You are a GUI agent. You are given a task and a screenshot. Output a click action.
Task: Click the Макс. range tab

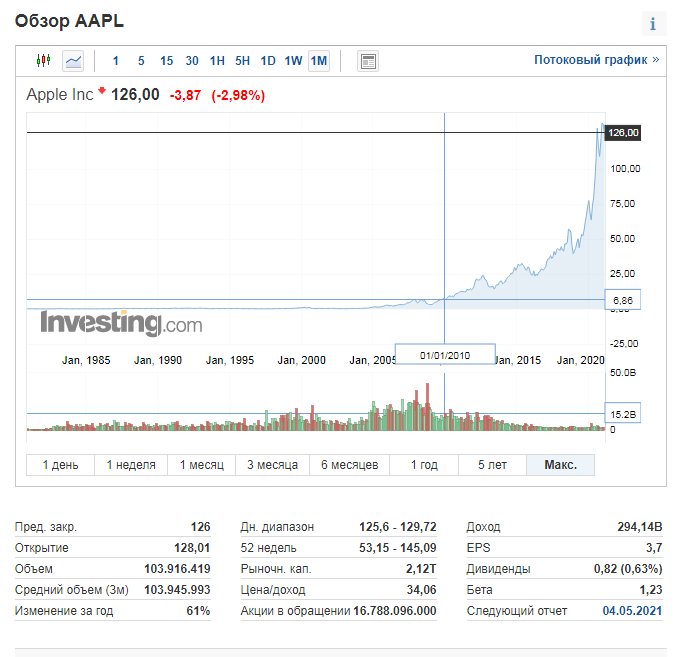(560, 465)
